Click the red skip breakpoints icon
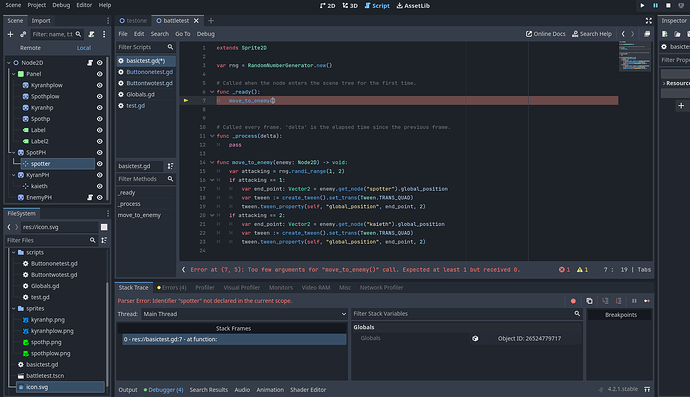 (x=573, y=301)
